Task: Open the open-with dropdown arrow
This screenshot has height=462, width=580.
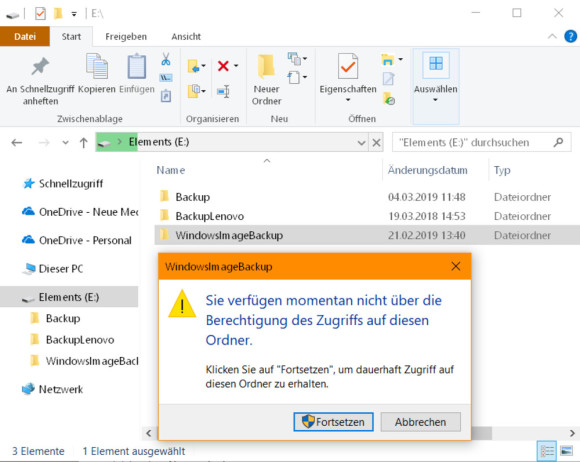Action: 401,59
